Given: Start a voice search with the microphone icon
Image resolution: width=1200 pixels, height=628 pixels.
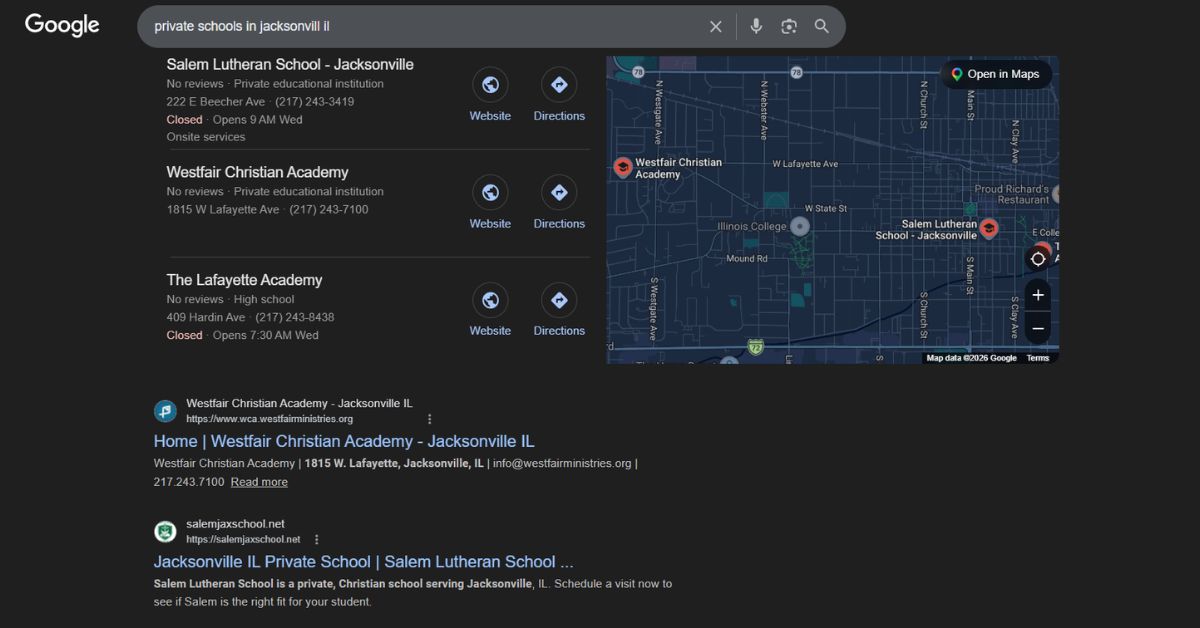Looking at the screenshot, I should [756, 26].
